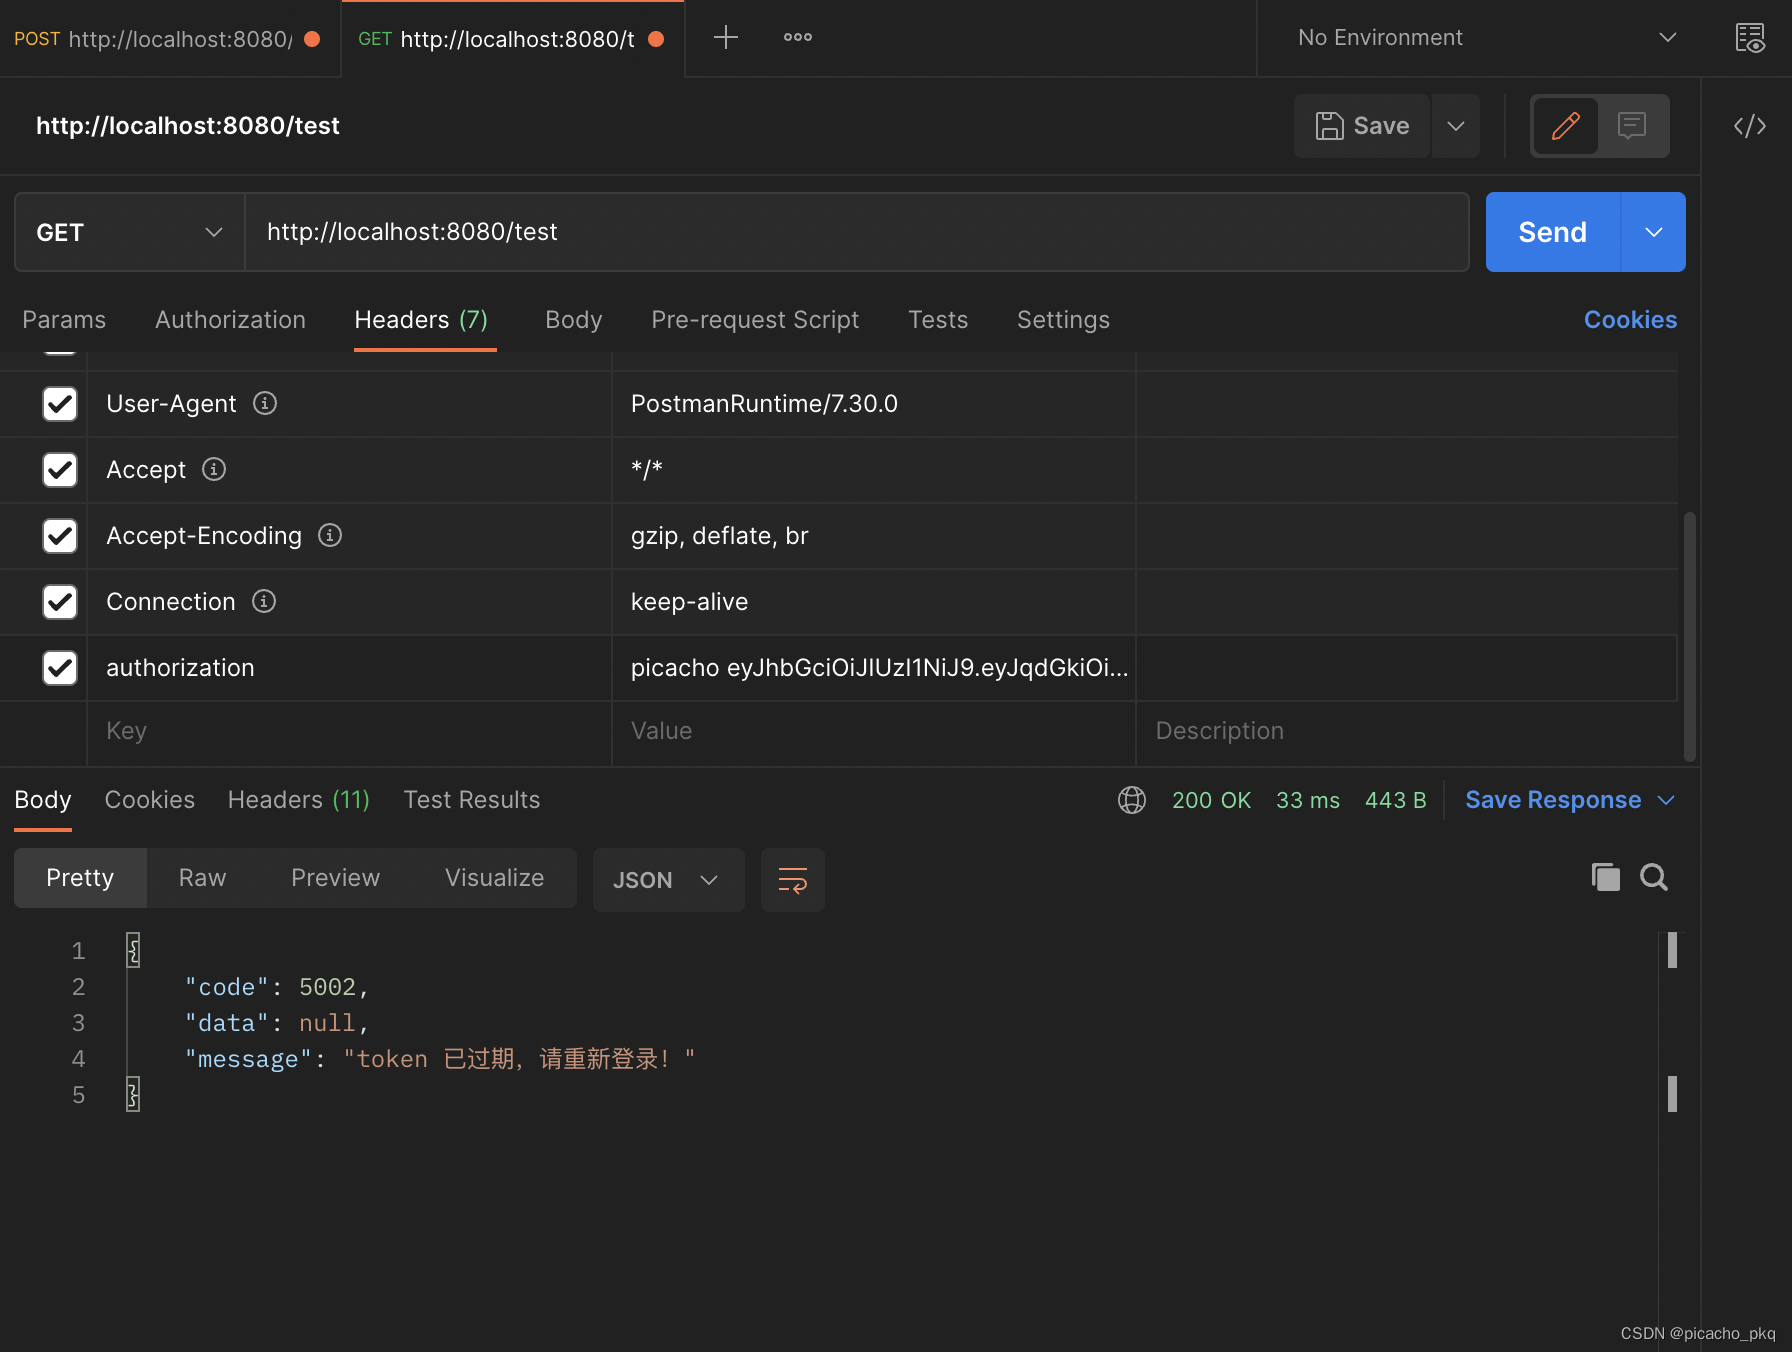Show the Test Results tab

(471, 800)
